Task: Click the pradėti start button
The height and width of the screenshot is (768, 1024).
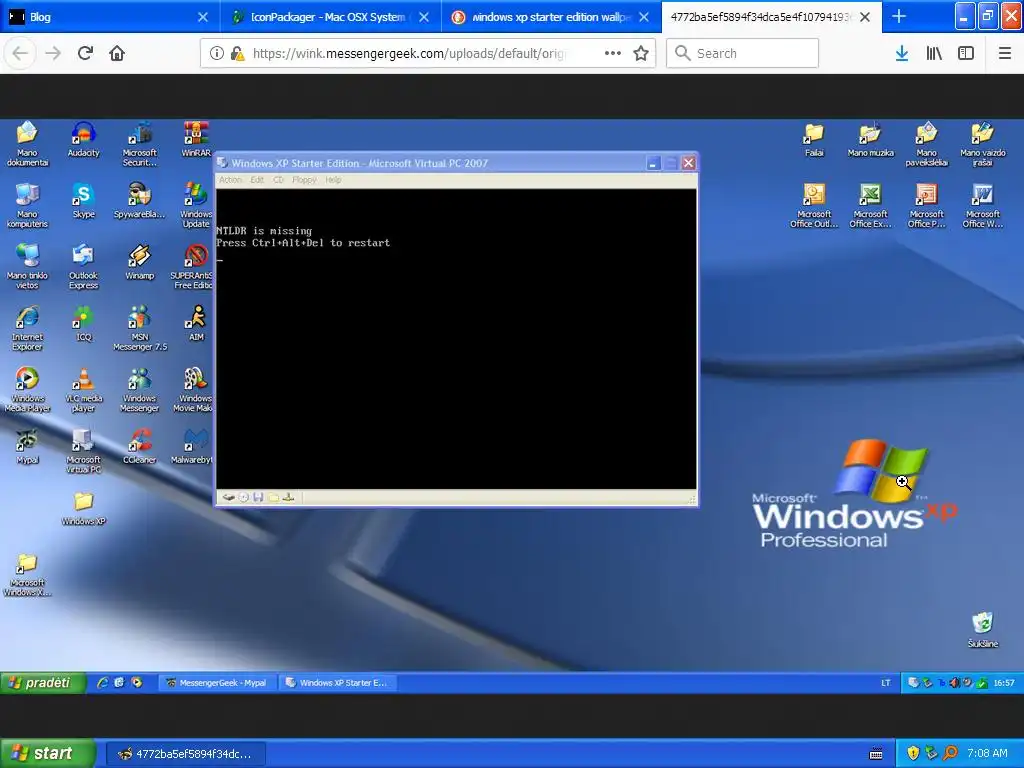Action: click(x=42, y=682)
